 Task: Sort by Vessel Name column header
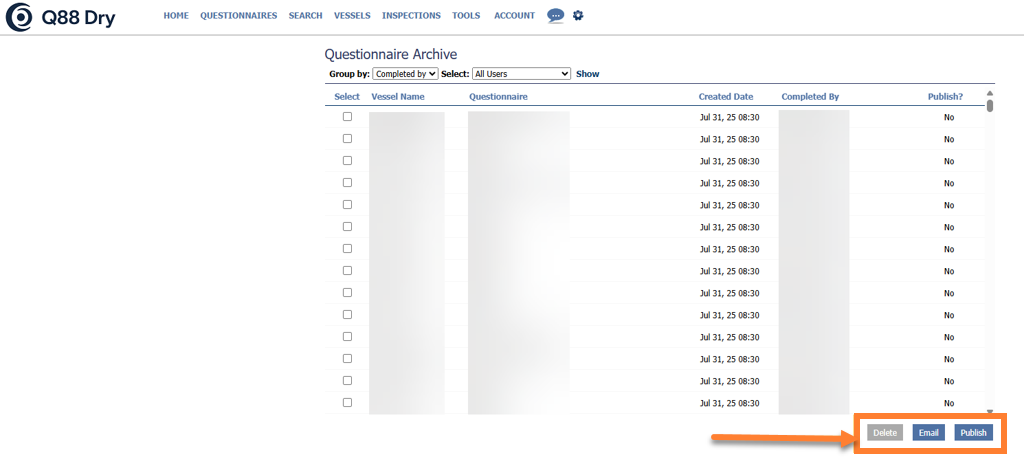point(397,97)
